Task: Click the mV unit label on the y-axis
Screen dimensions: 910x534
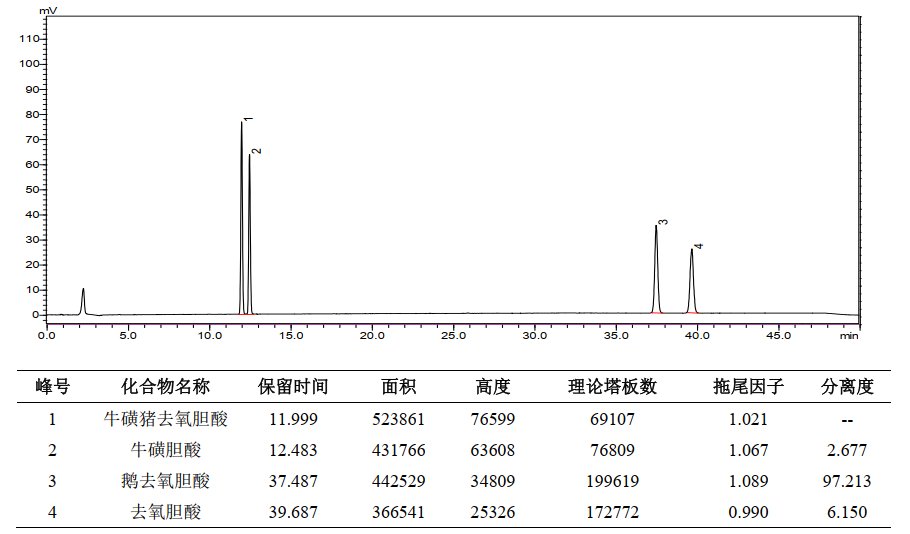Action: pos(48,10)
